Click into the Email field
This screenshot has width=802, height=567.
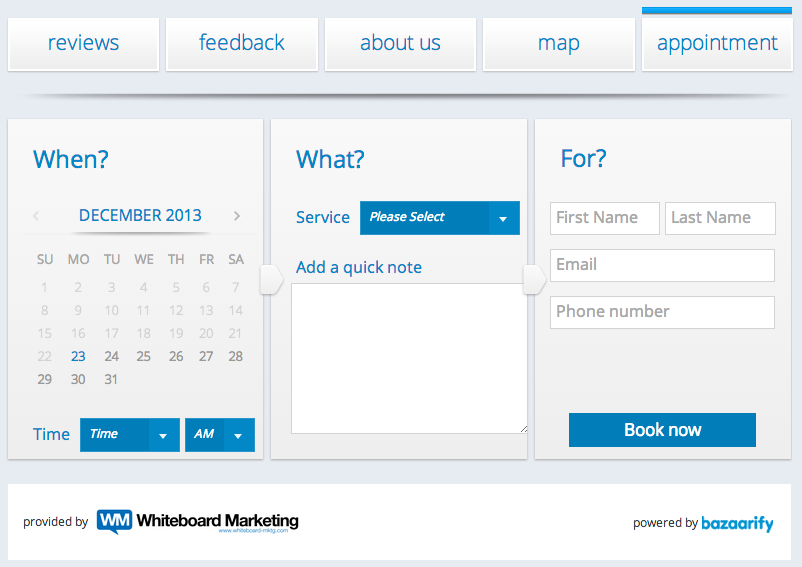pos(662,265)
